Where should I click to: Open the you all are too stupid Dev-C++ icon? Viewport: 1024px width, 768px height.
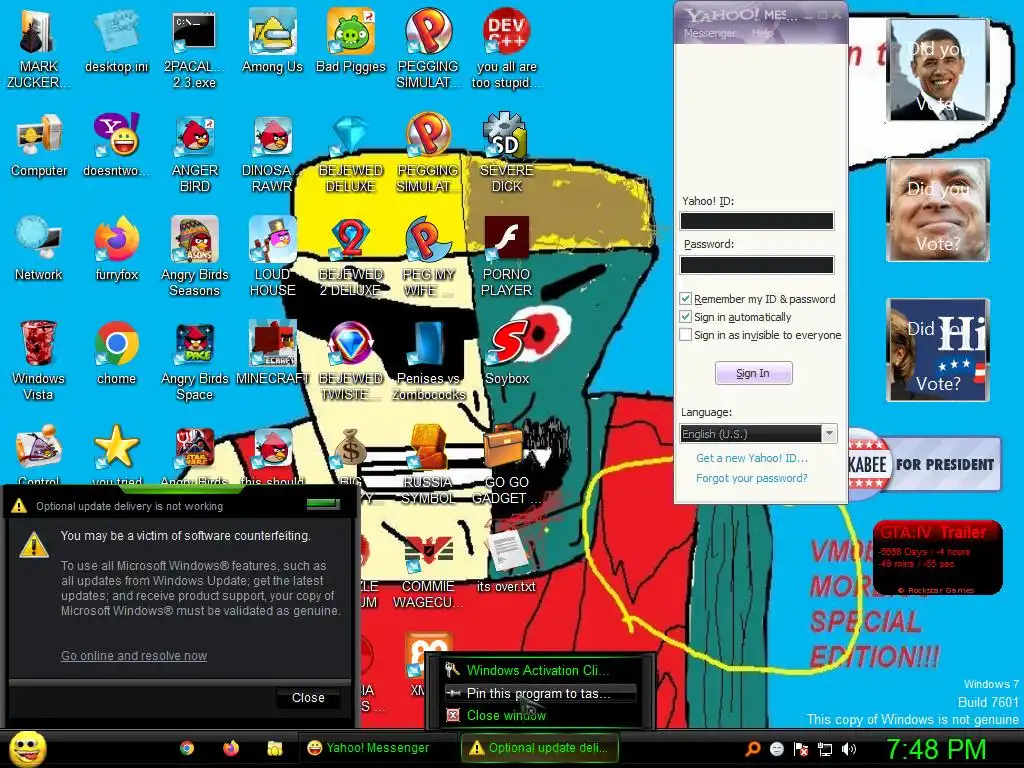pos(507,49)
